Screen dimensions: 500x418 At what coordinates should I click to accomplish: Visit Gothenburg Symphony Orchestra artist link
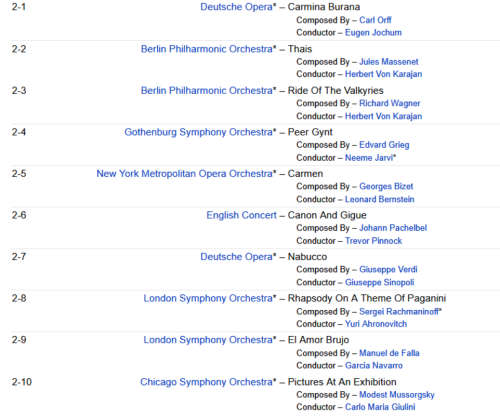198,132
